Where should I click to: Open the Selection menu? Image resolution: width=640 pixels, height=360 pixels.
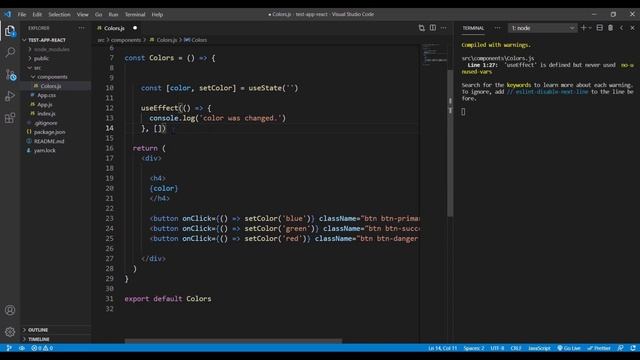pos(59,14)
